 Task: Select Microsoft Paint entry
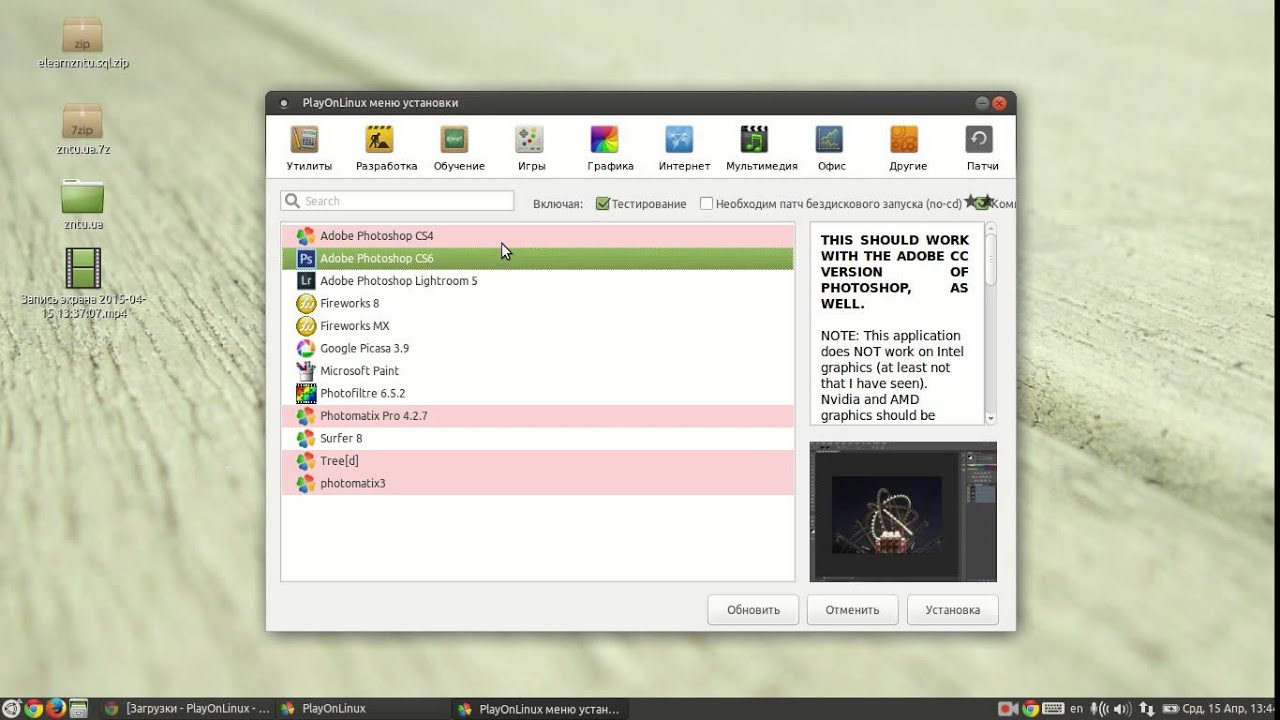pos(538,371)
